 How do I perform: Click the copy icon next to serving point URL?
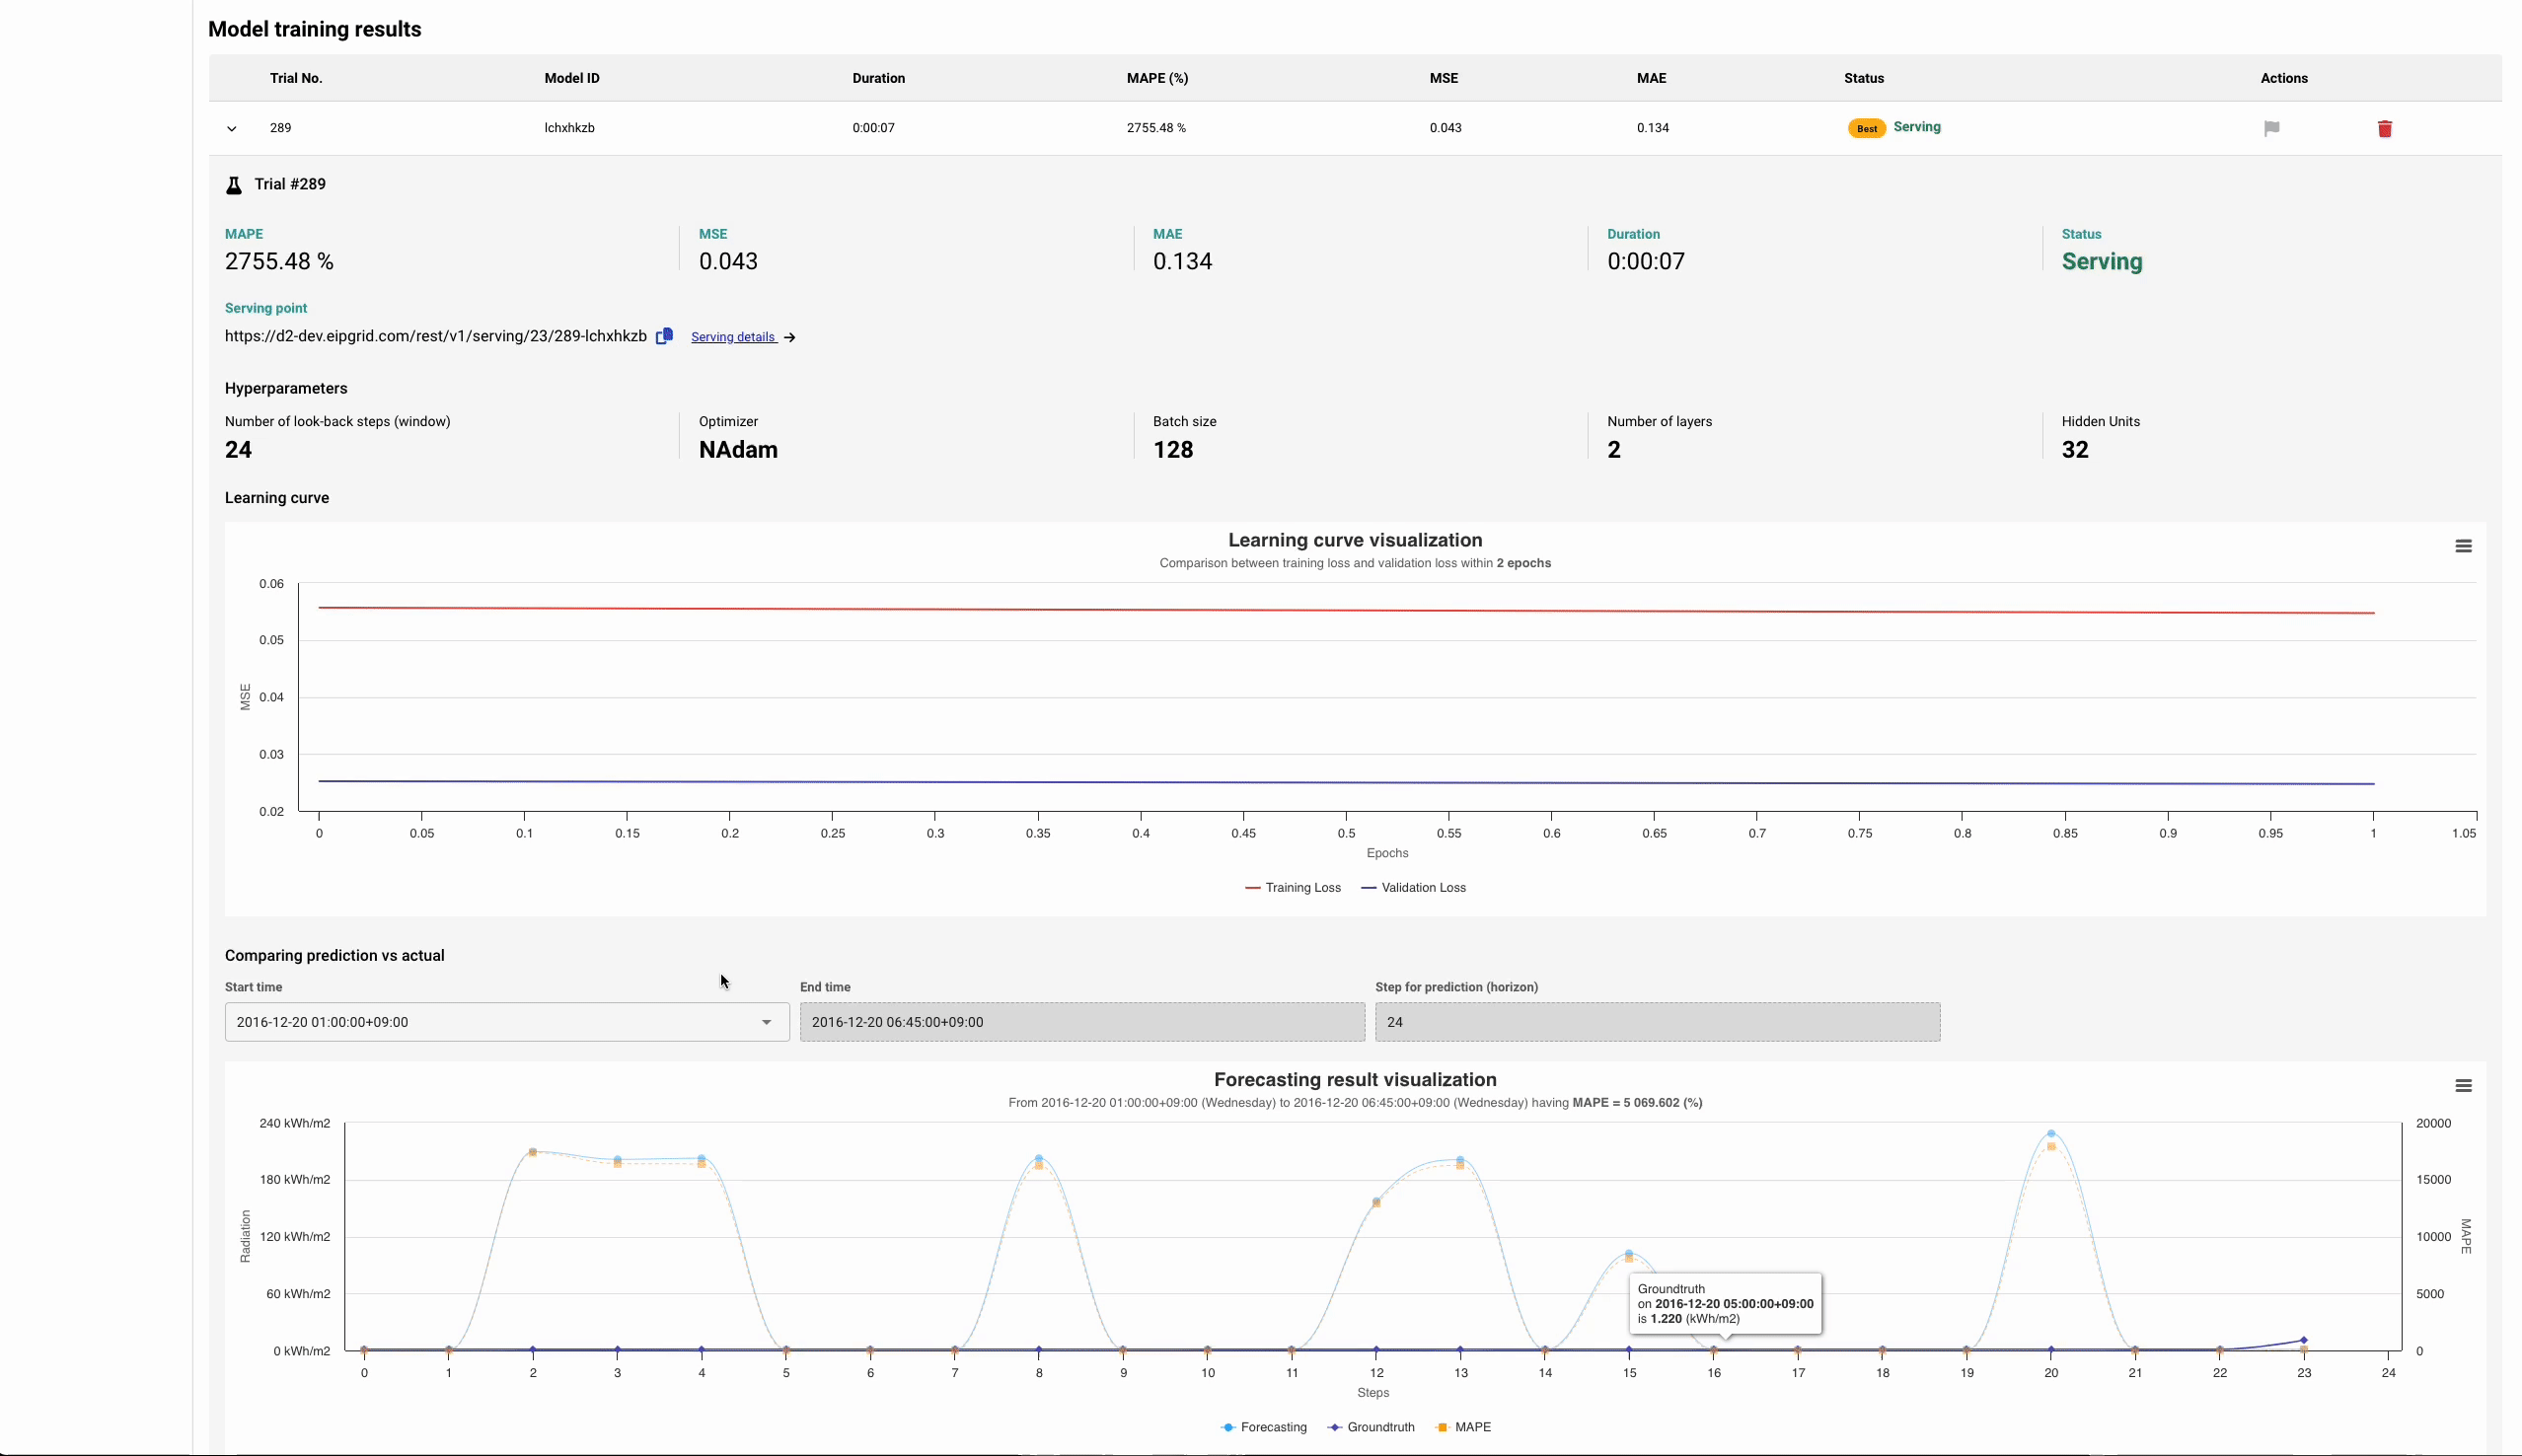click(666, 336)
